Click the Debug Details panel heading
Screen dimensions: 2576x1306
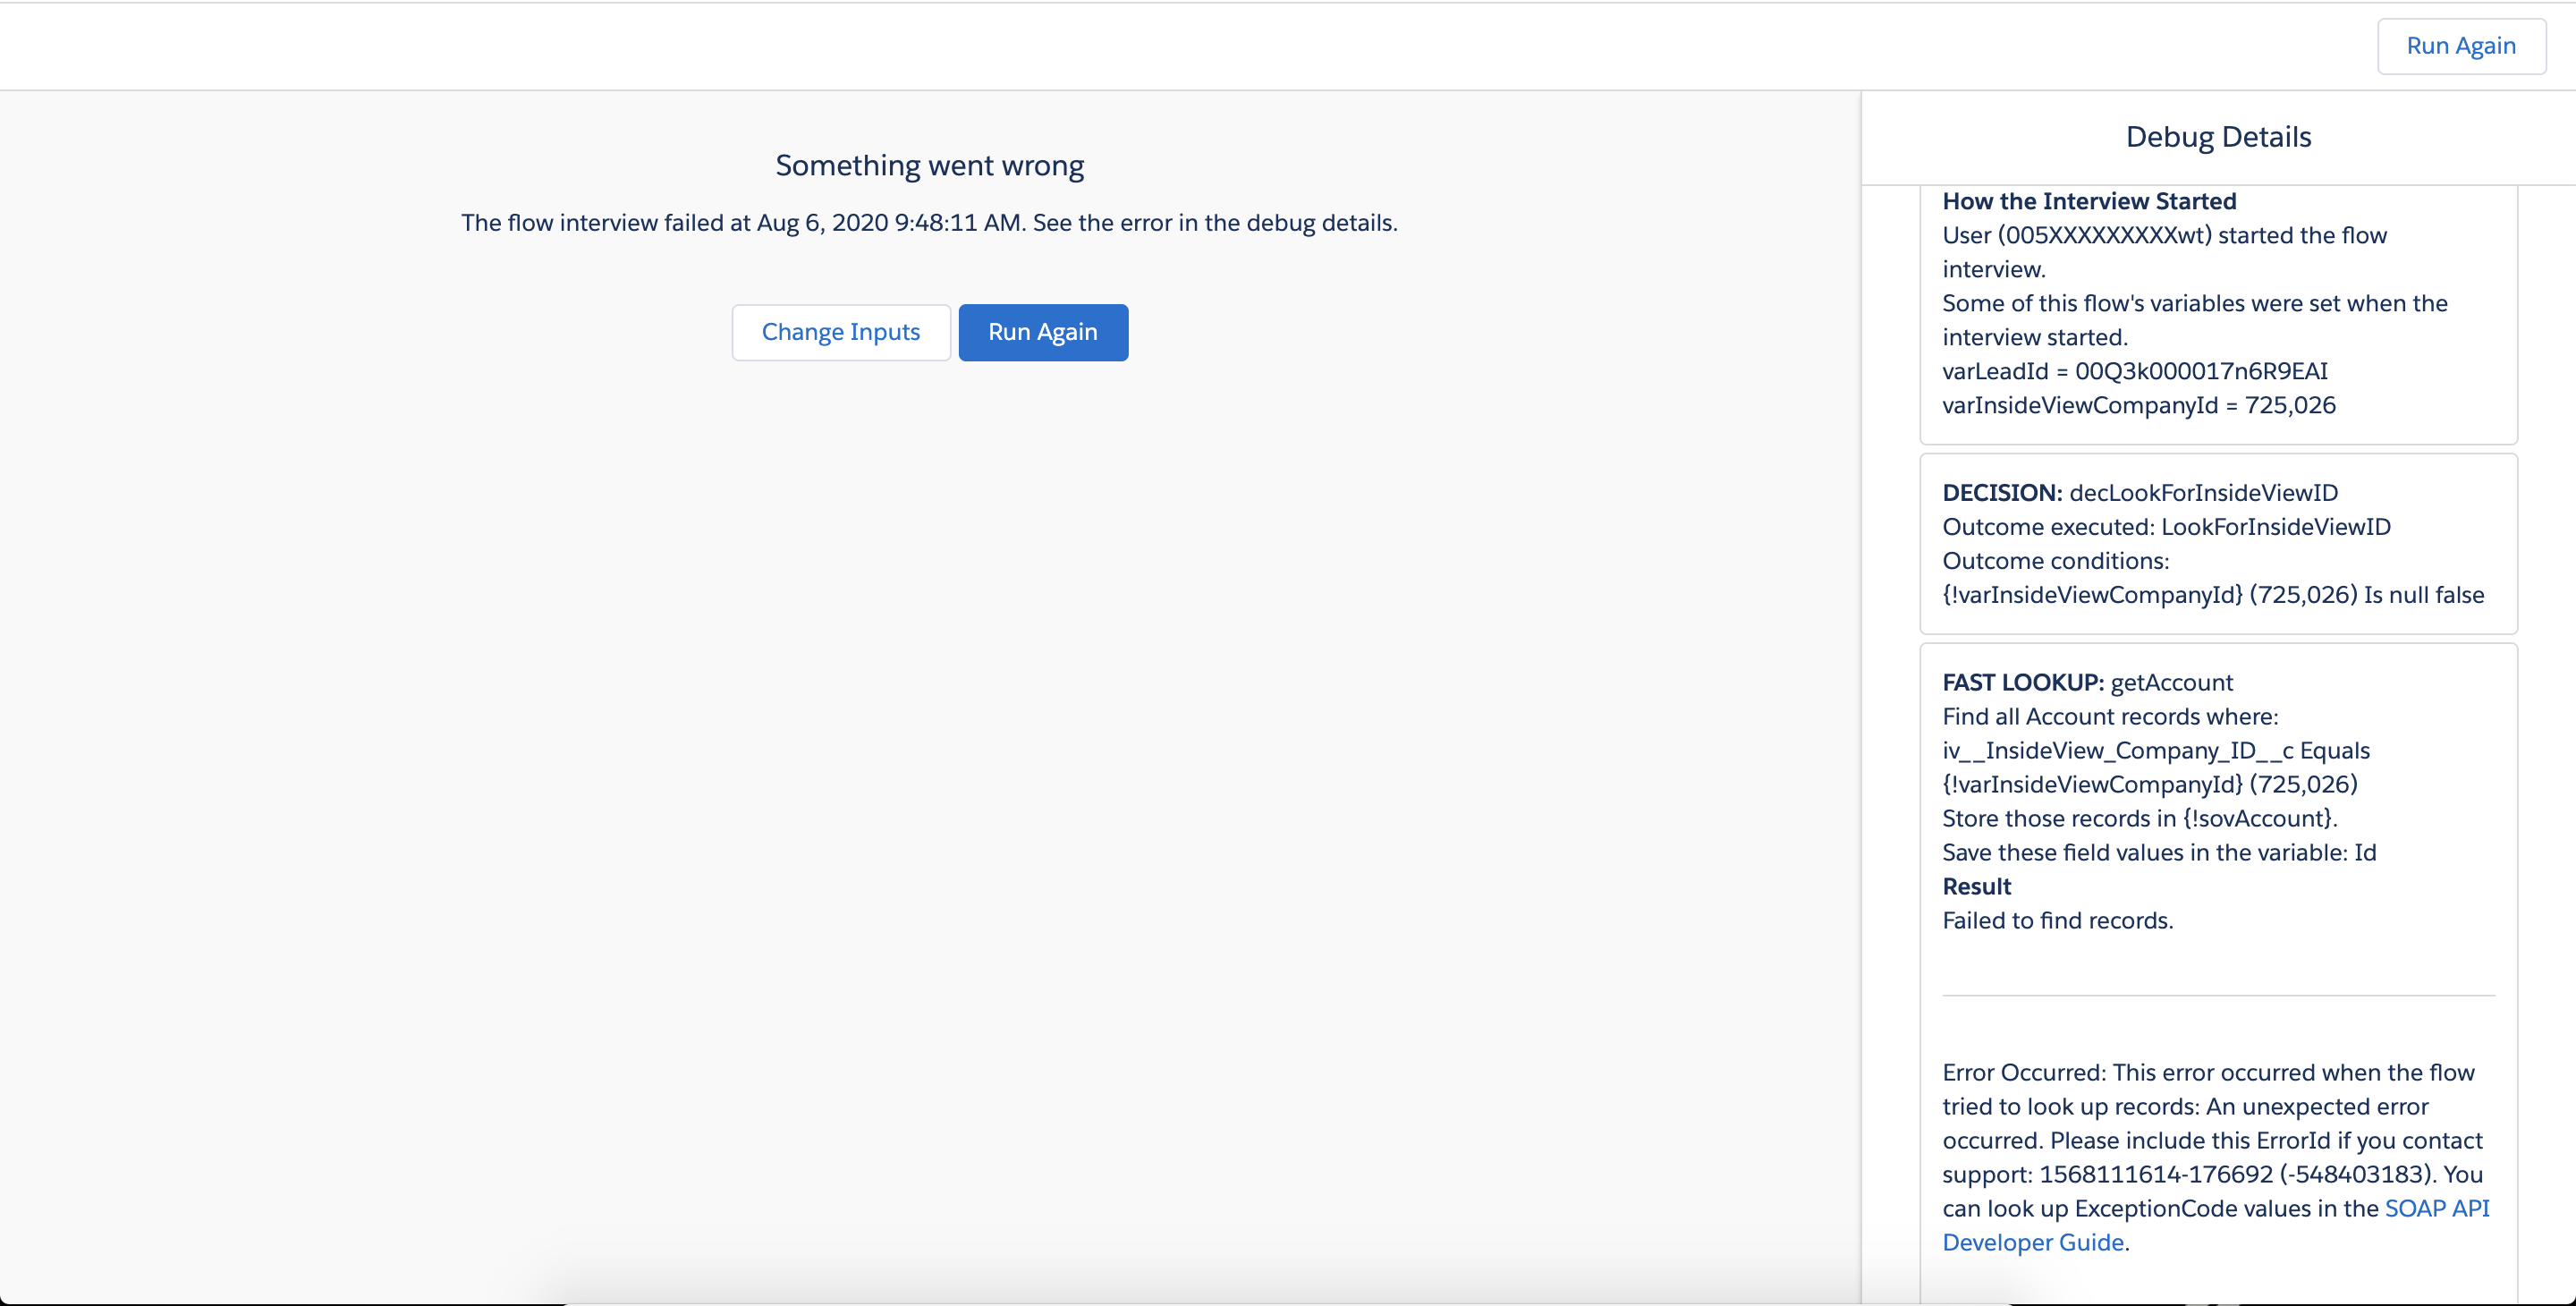2217,137
